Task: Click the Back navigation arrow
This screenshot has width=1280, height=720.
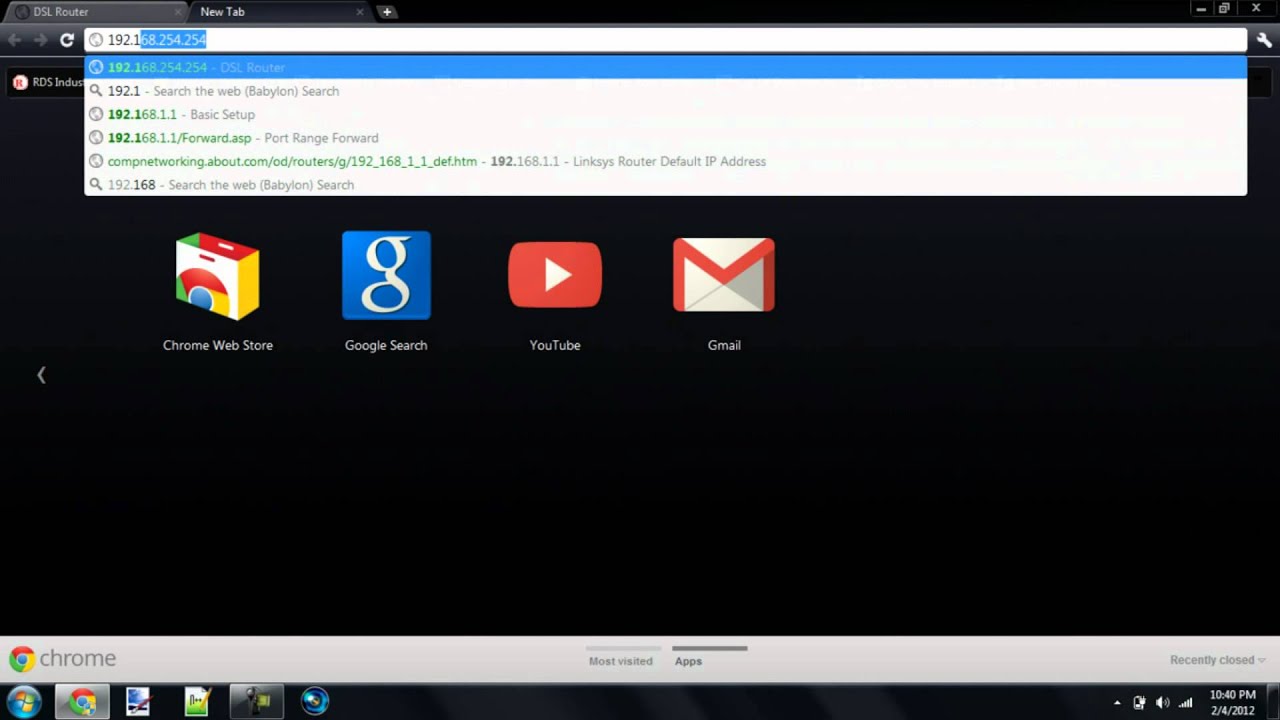Action: [x=14, y=40]
